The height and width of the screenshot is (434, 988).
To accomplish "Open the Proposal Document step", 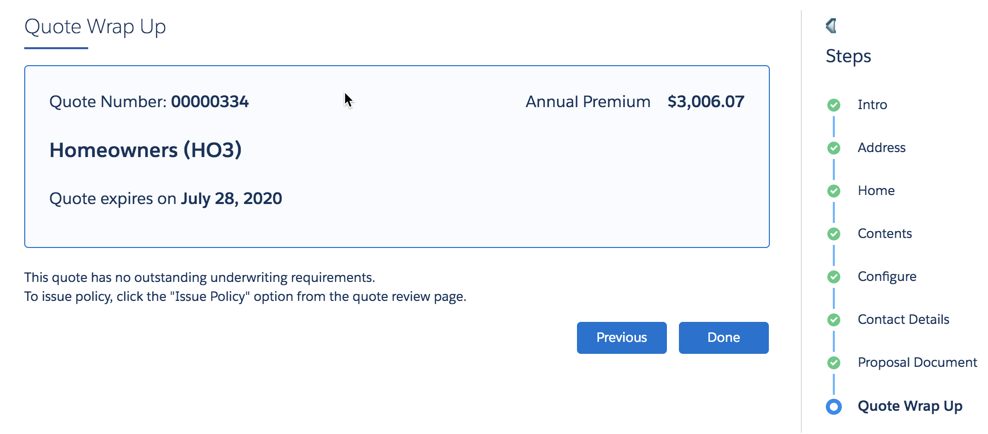I will click(x=917, y=362).
